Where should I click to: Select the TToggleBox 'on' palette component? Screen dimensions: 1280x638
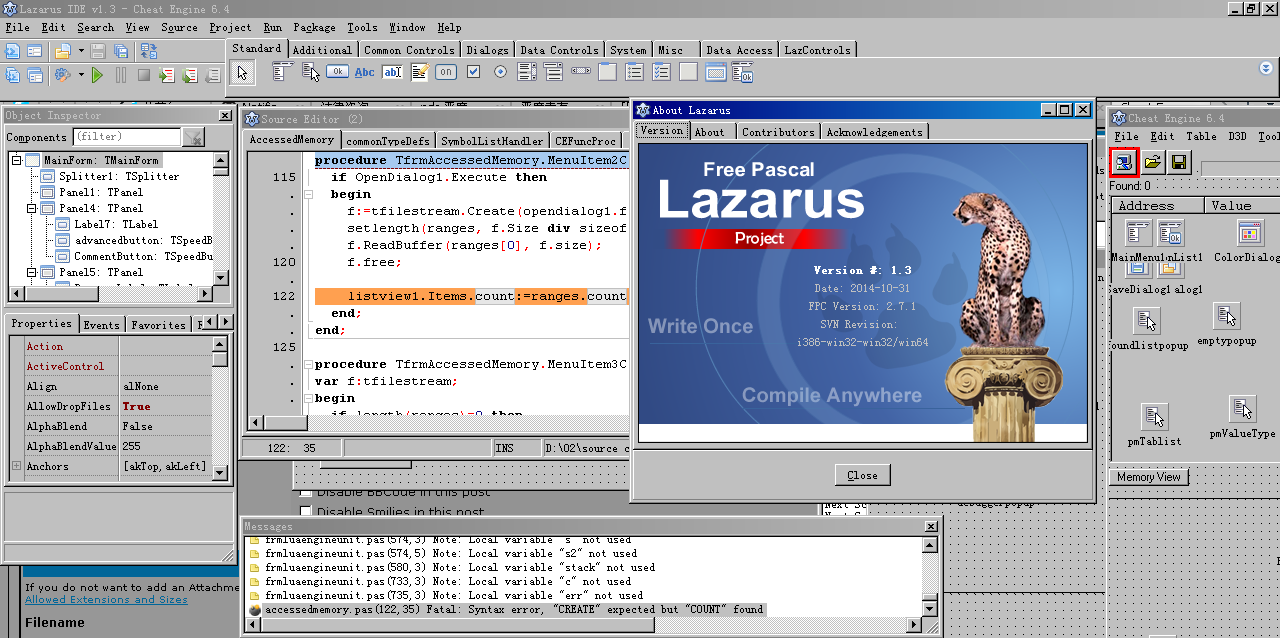pyautogui.click(x=446, y=72)
